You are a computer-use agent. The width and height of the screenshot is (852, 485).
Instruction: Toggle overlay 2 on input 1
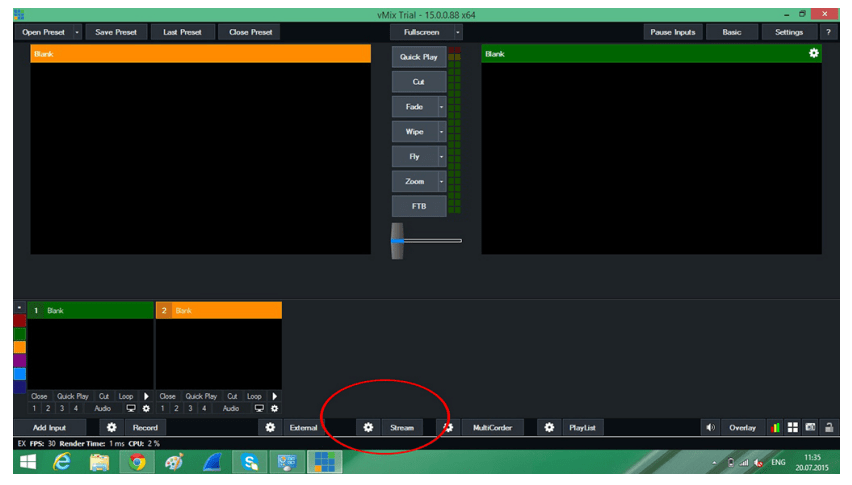48,408
